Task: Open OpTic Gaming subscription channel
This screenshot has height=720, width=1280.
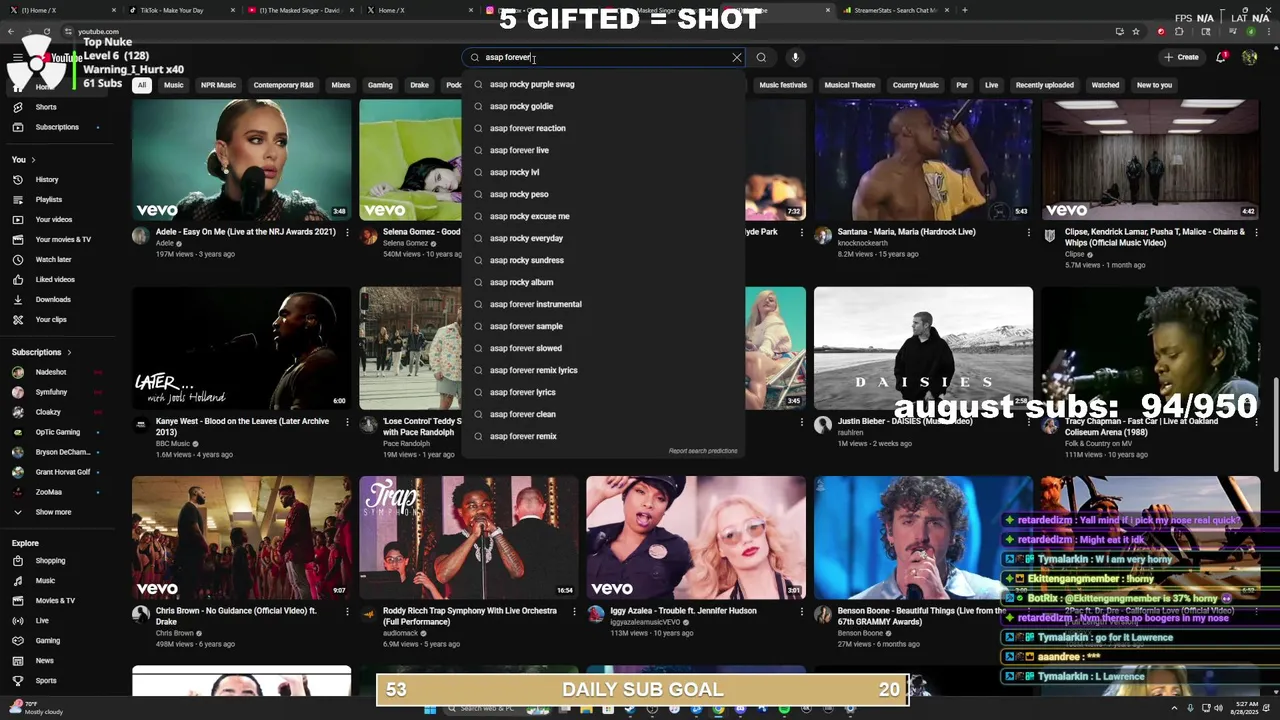Action: click(x=58, y=432)
